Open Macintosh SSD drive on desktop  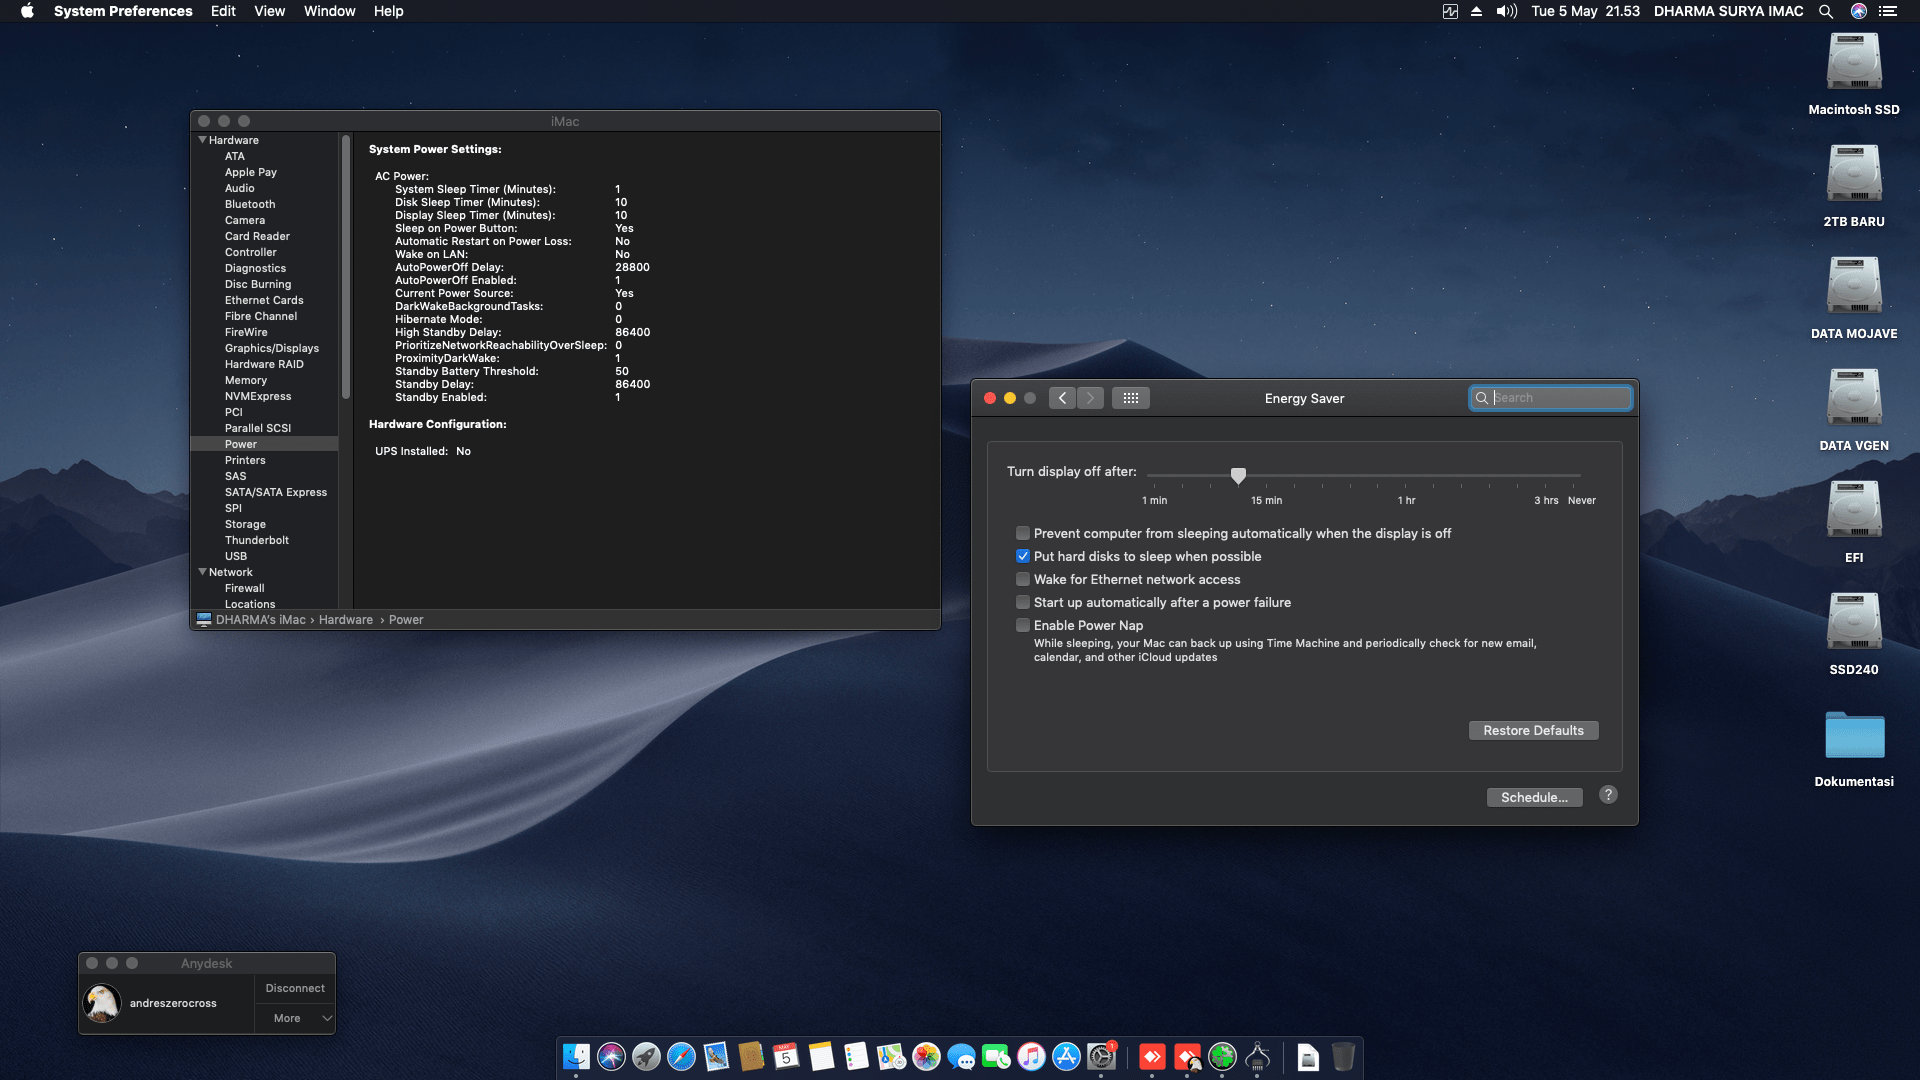[x=1854, y=62]
